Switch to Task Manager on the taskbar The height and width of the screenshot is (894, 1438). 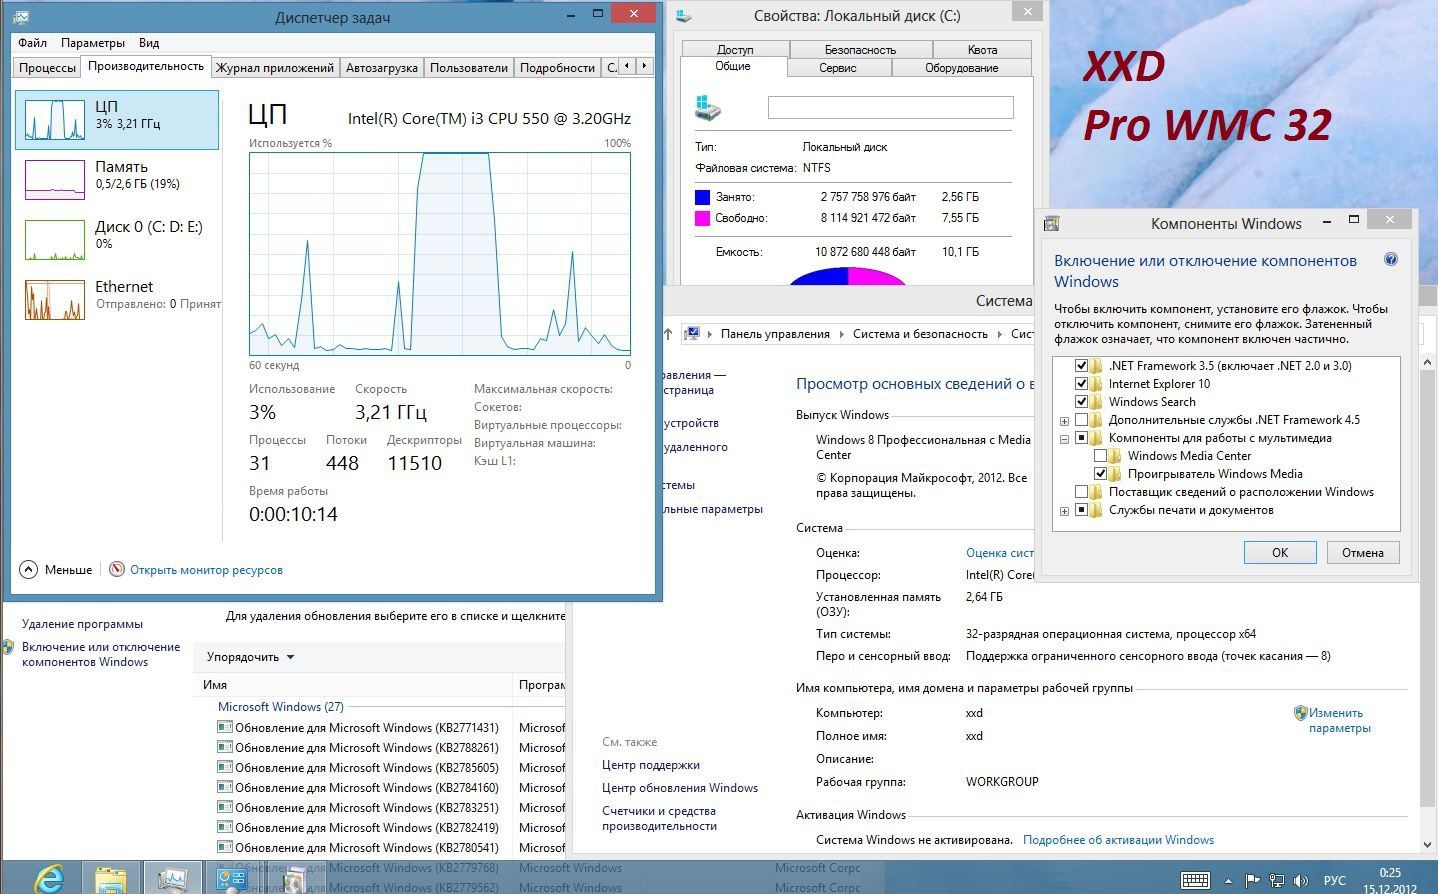(x=172, y=879)
